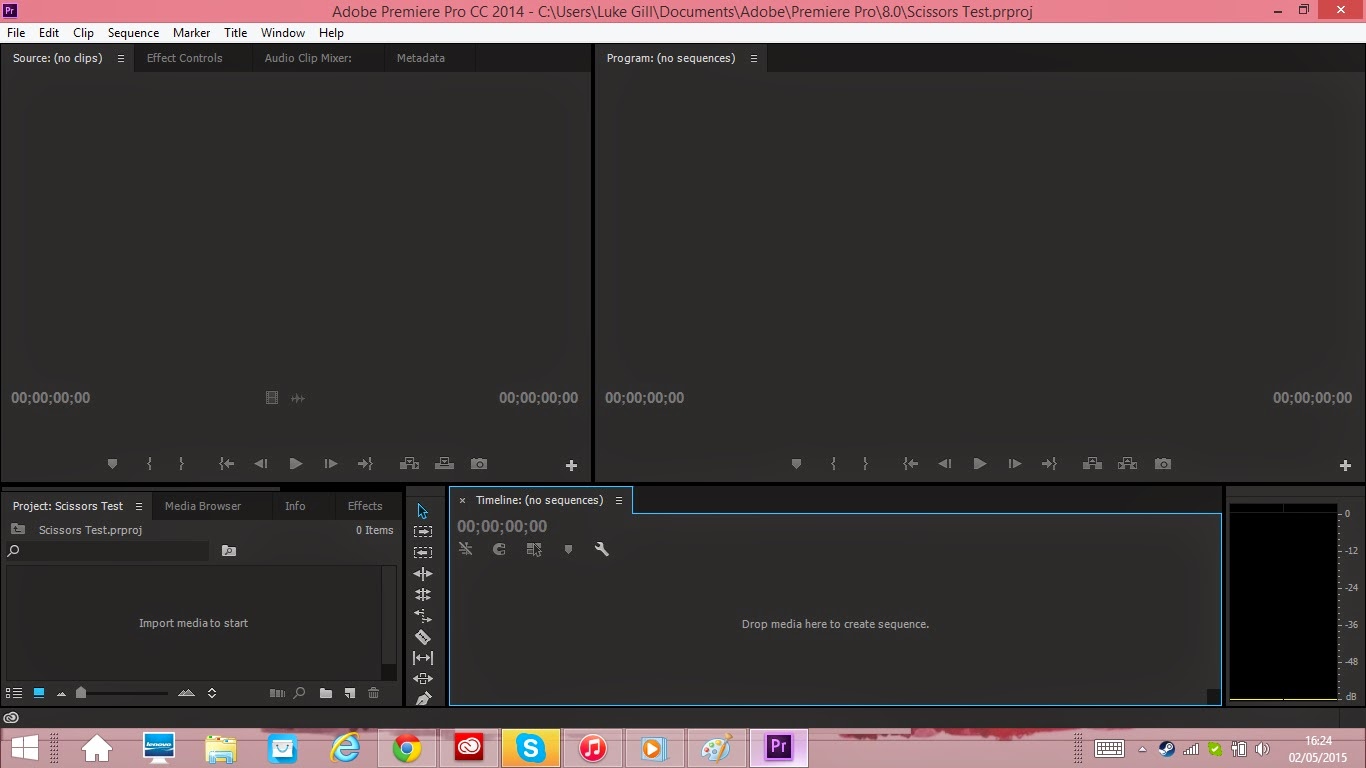This screenshot has height=768, width=1366.
Task: Open the Title menu
Action: coord(235,33)
